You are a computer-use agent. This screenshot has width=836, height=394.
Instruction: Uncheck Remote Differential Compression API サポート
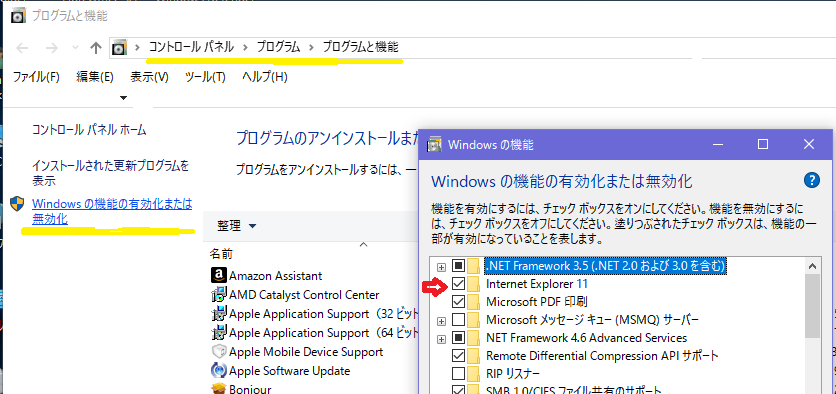pyautogui.click(x=459, y=355)
